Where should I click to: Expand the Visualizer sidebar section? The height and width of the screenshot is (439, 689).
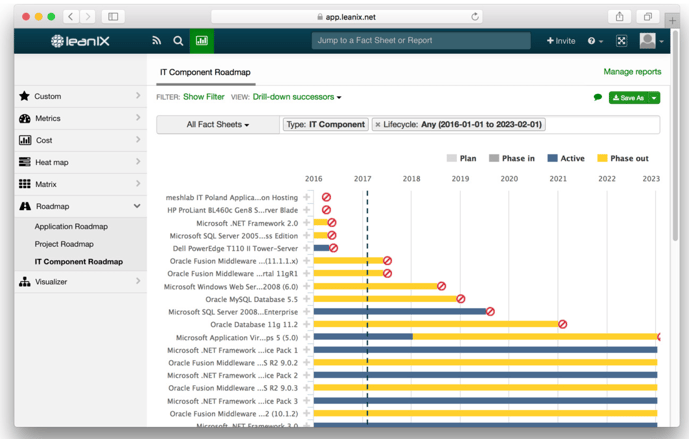point(138,281)
